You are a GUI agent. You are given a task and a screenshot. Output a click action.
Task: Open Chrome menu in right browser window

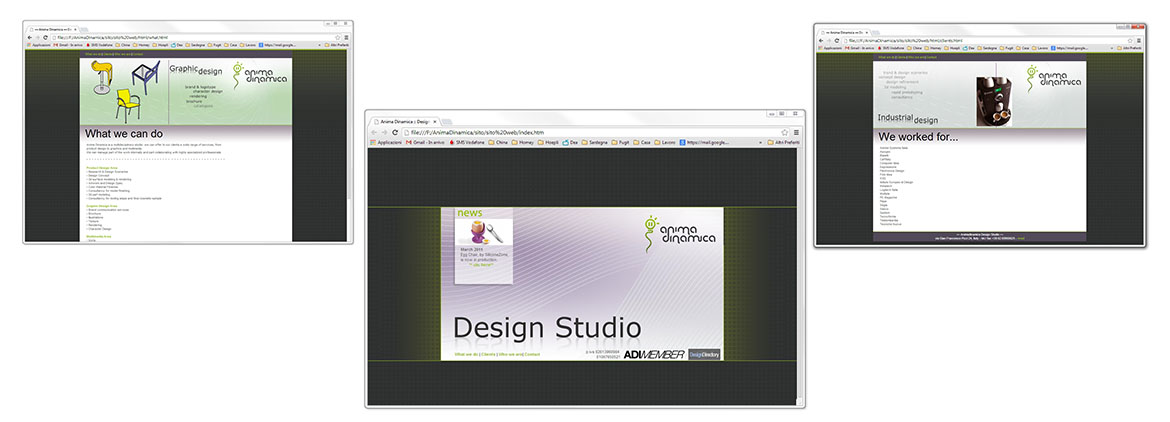point(1139,40)
